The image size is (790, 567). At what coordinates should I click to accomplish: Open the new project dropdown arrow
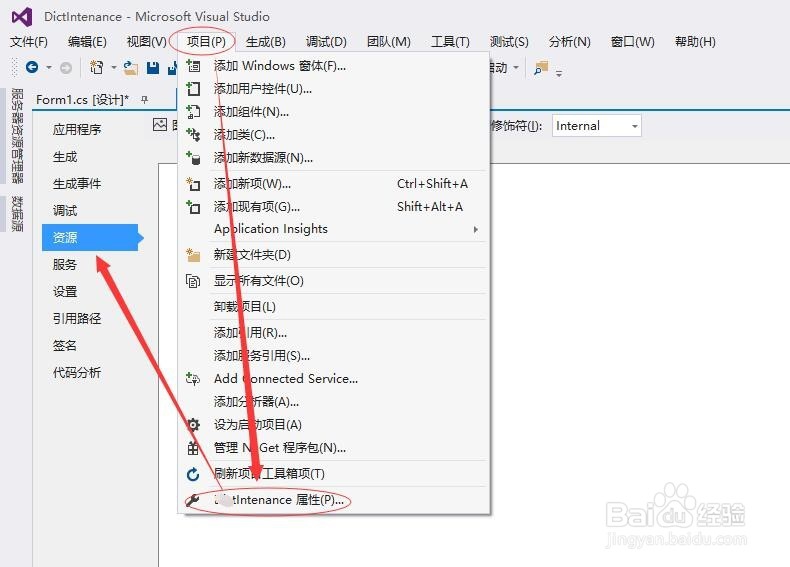[114, 67]
